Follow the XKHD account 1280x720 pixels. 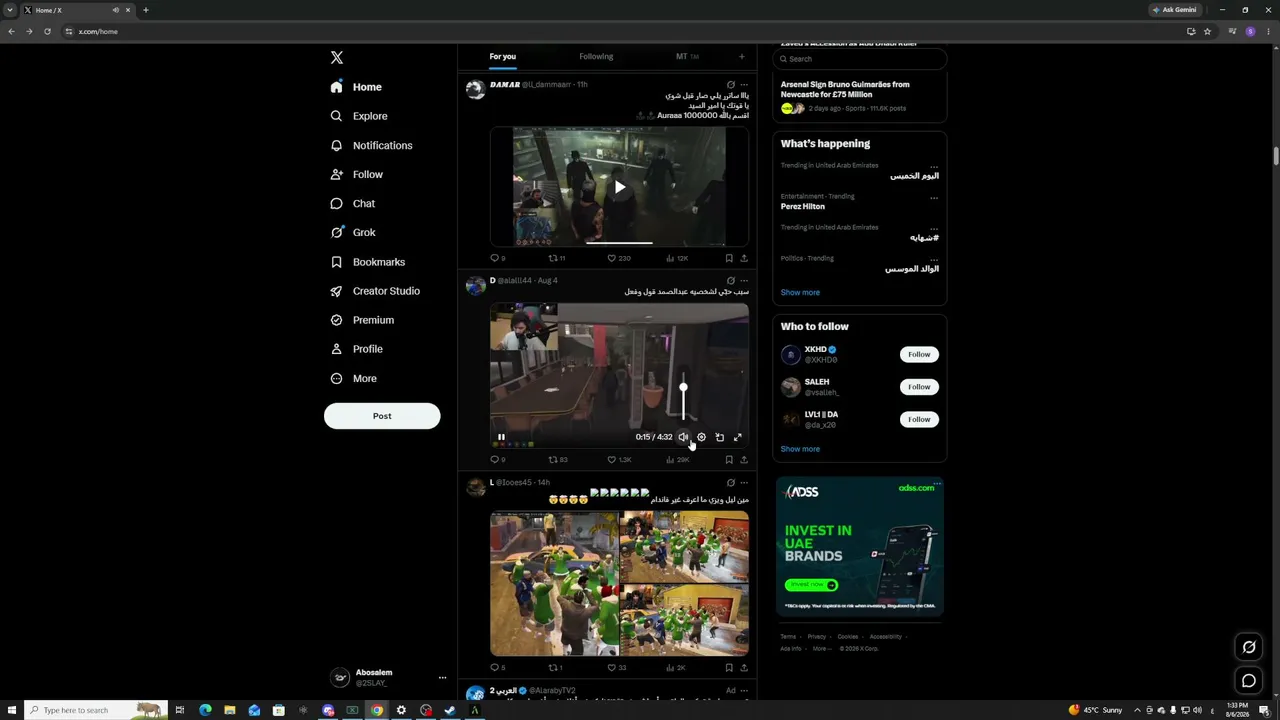click(919, 354)
